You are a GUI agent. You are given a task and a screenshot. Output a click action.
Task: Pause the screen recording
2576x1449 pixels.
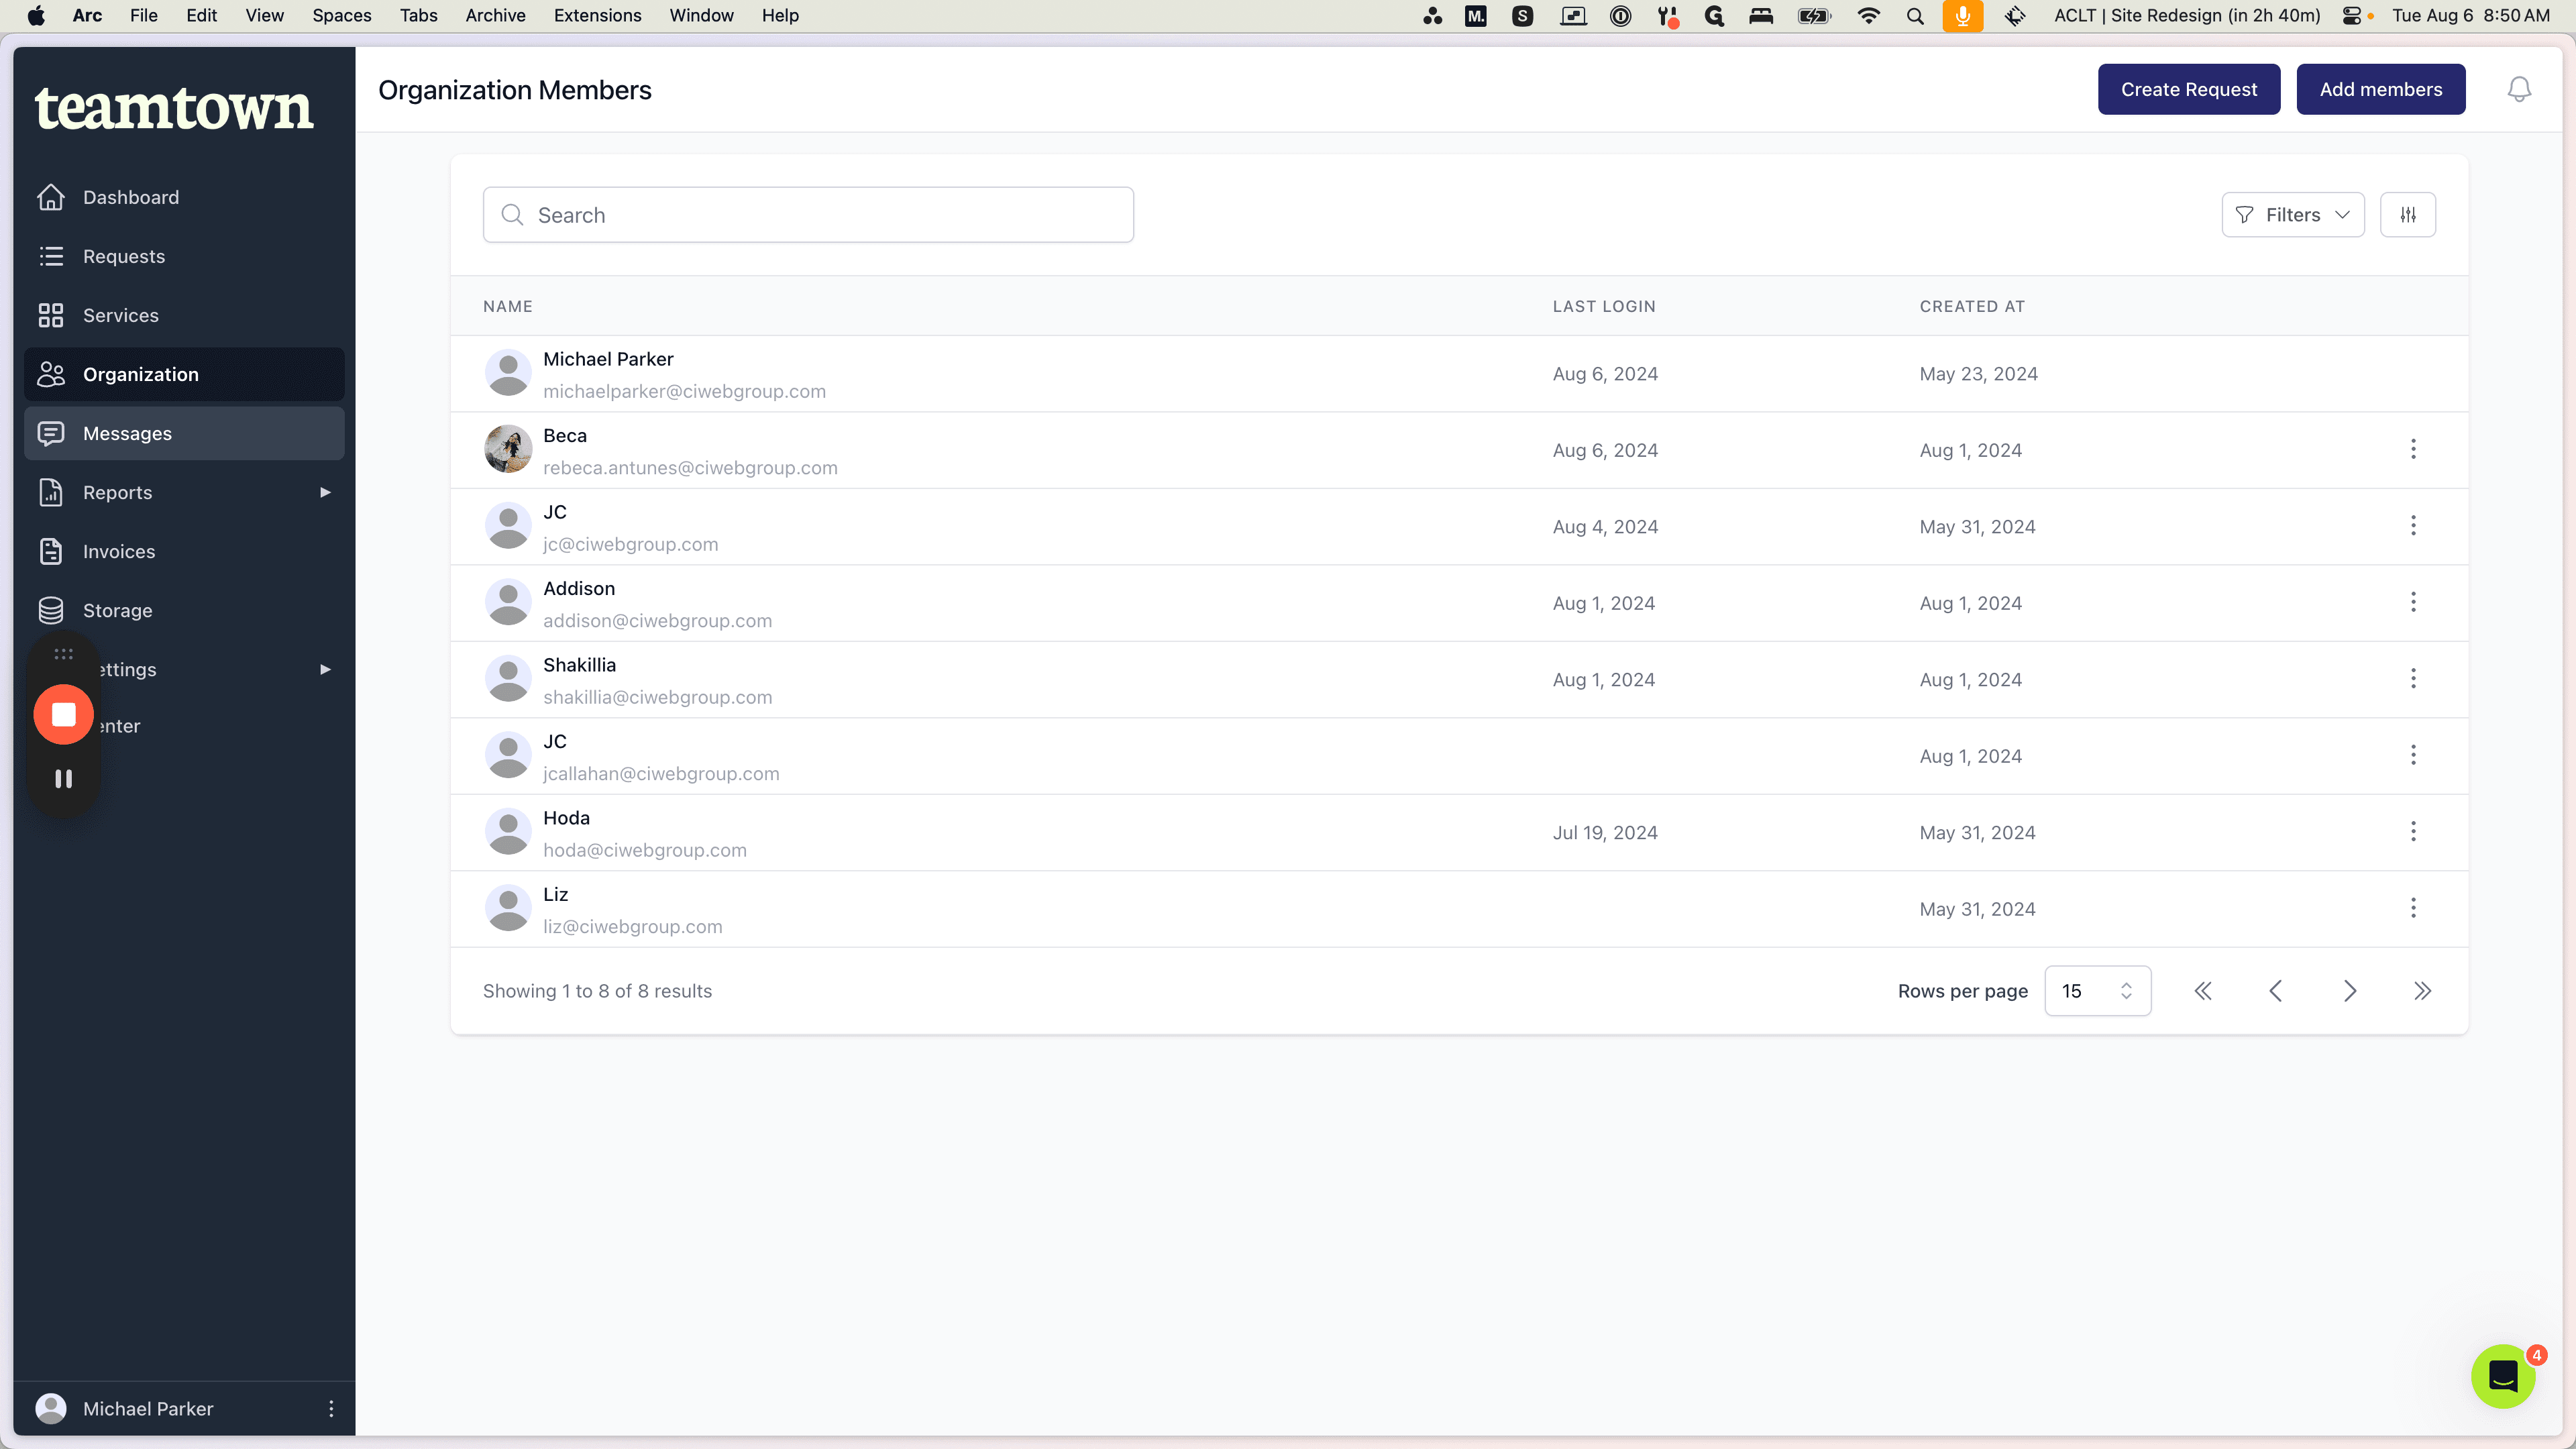click(64, 778)
